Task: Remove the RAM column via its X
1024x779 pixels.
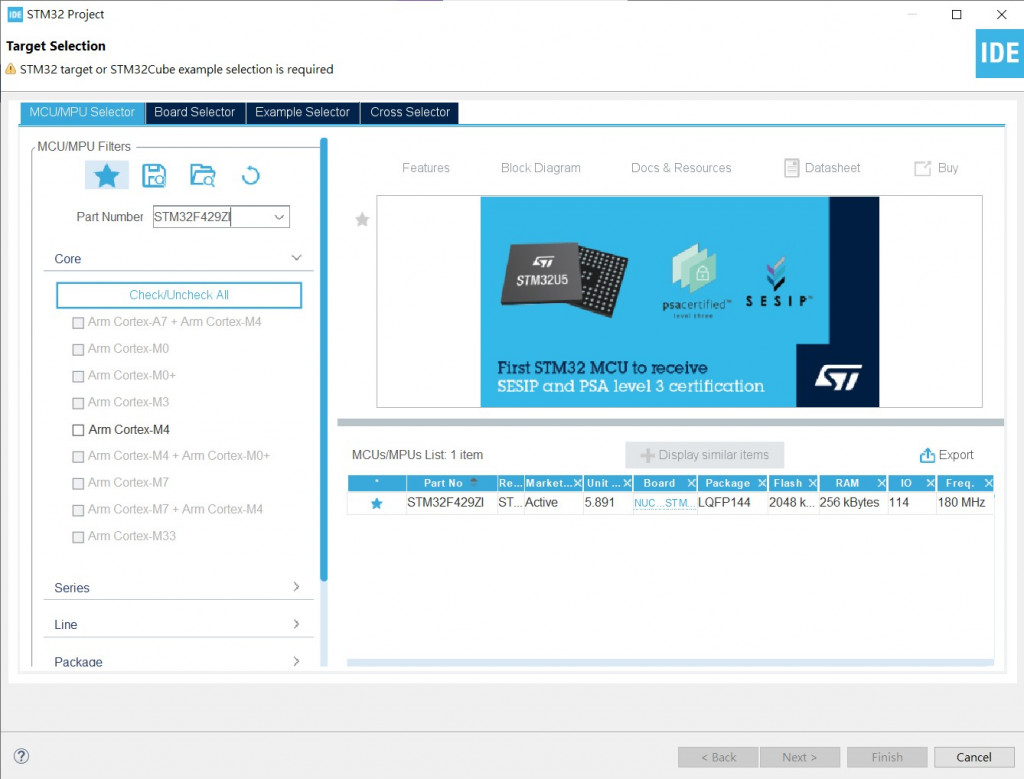Action: click(881, 483)
